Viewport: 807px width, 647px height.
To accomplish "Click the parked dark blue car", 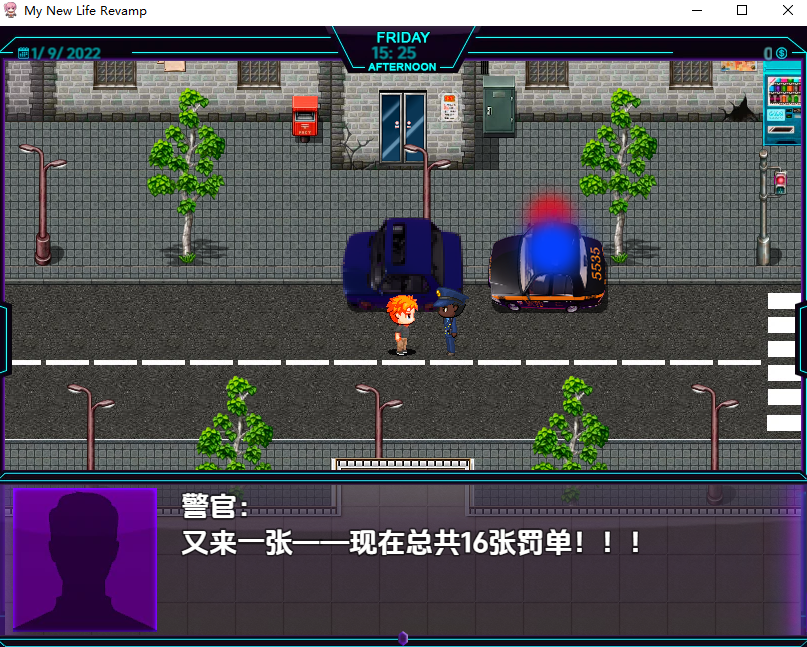I will click(402, 262).
